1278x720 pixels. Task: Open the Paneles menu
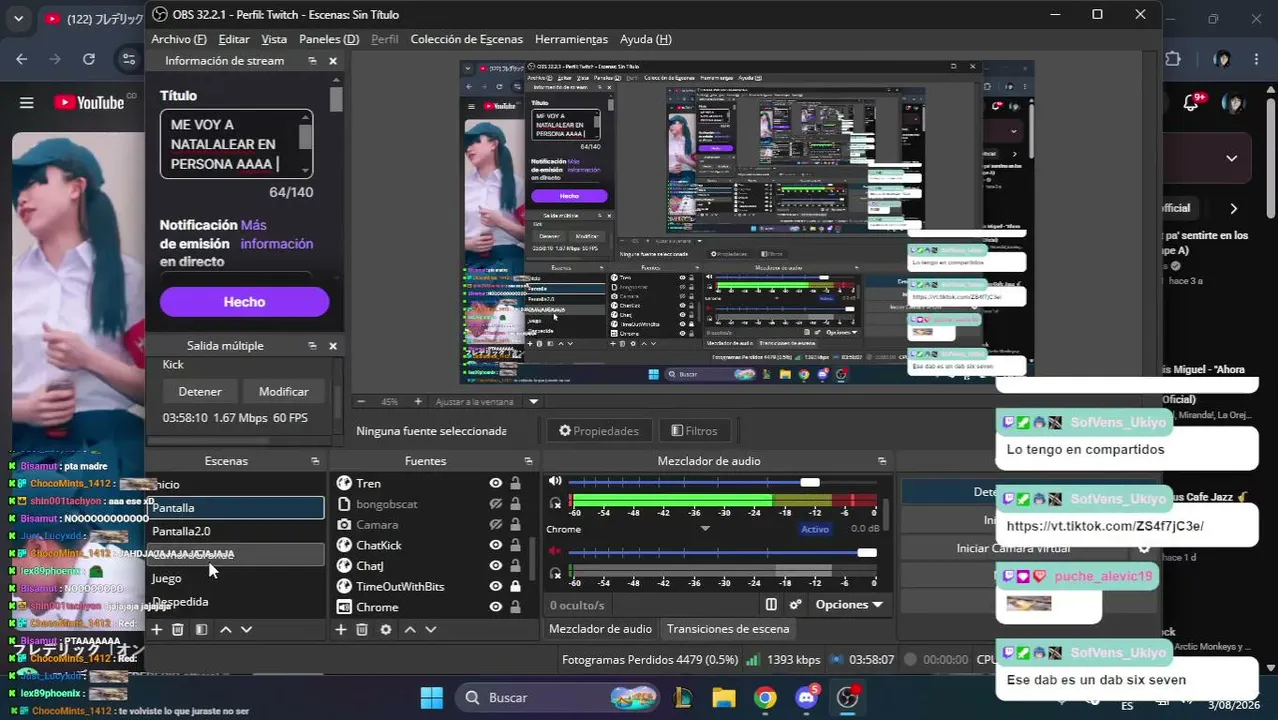(329, 39)
